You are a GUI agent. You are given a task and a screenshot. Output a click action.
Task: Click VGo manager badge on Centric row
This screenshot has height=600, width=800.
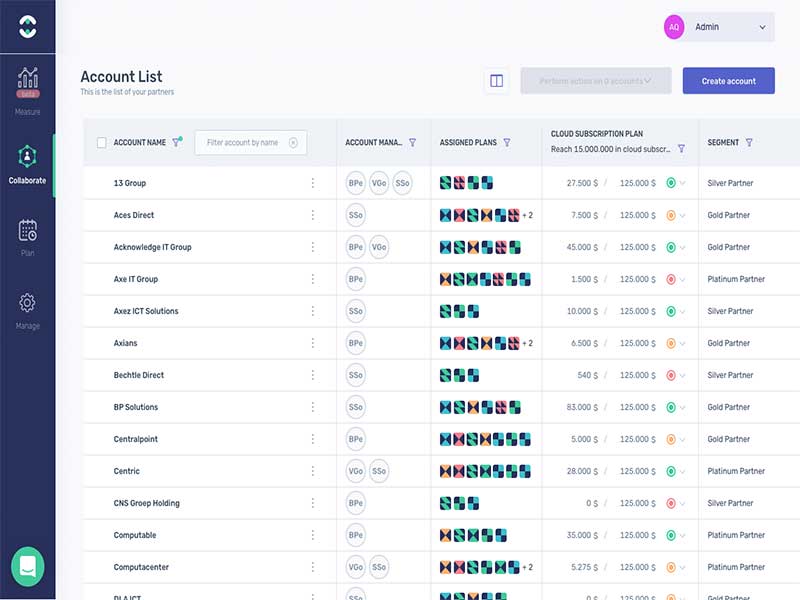pyautogui.click(x=355, y=471)
